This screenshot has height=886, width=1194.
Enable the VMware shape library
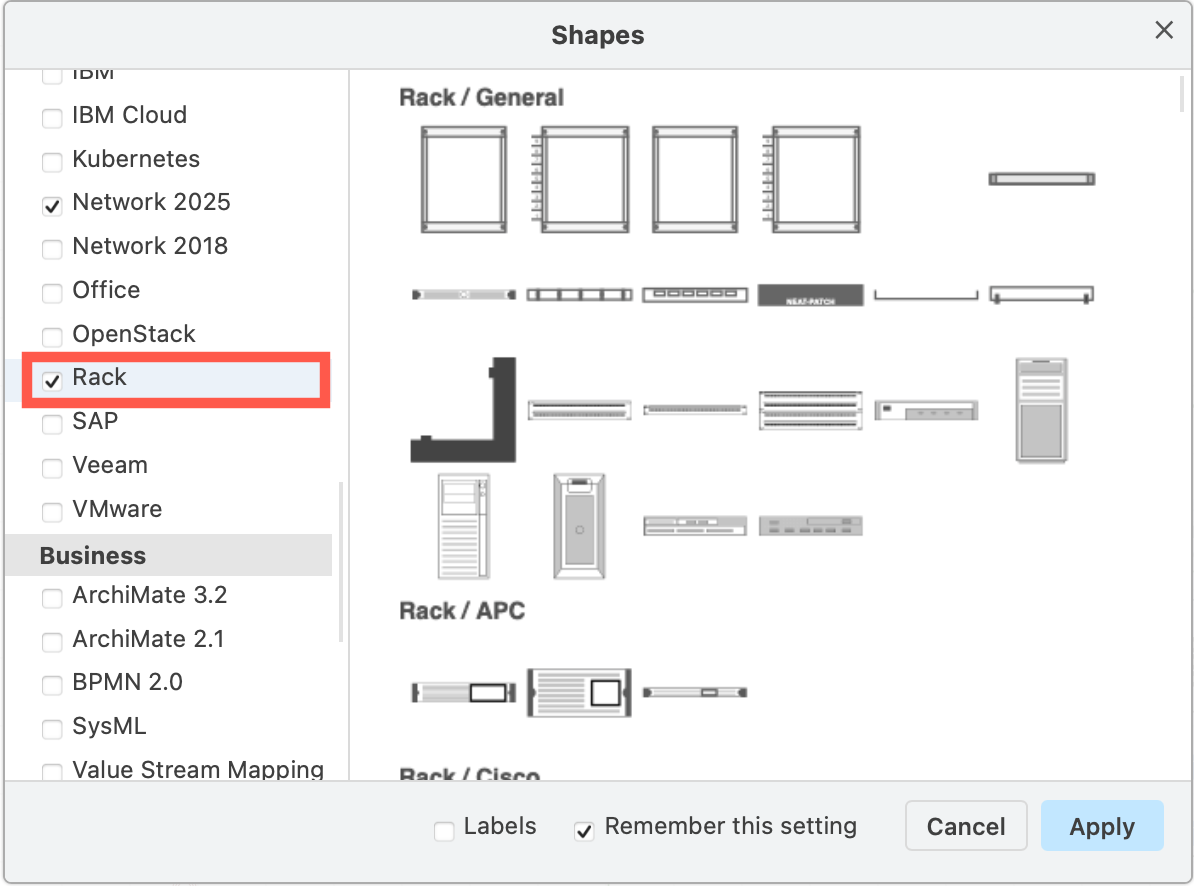52,512
